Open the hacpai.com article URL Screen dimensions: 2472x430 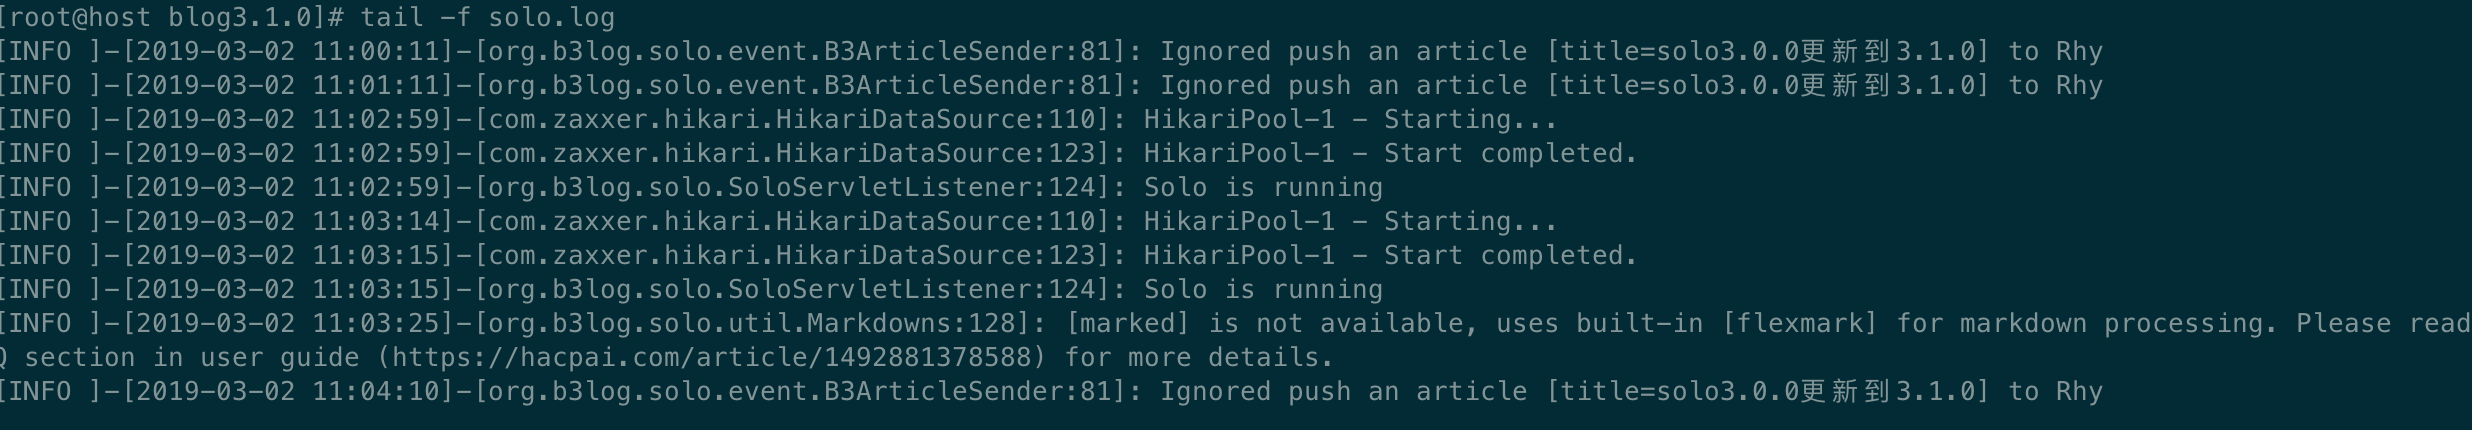(x=718, y=358)
